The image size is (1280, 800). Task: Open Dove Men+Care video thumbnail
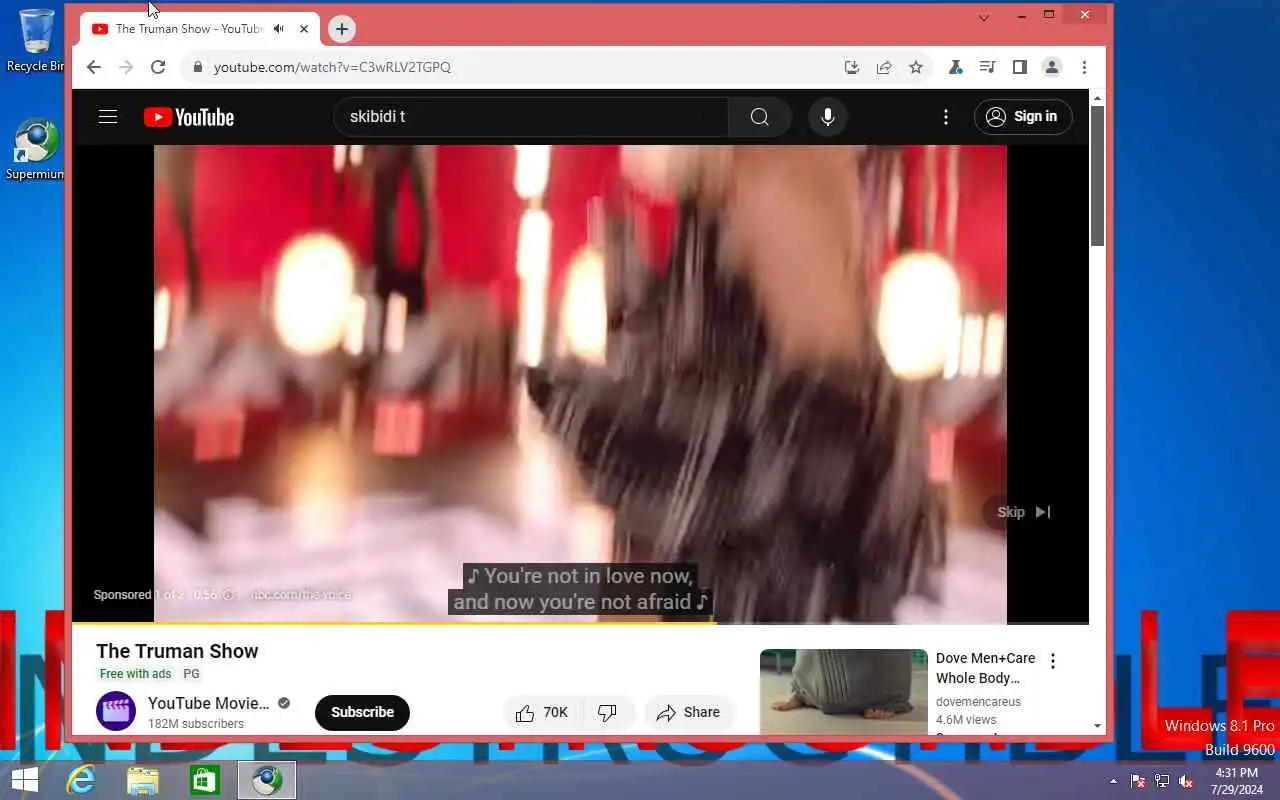(x=844, y=692)
